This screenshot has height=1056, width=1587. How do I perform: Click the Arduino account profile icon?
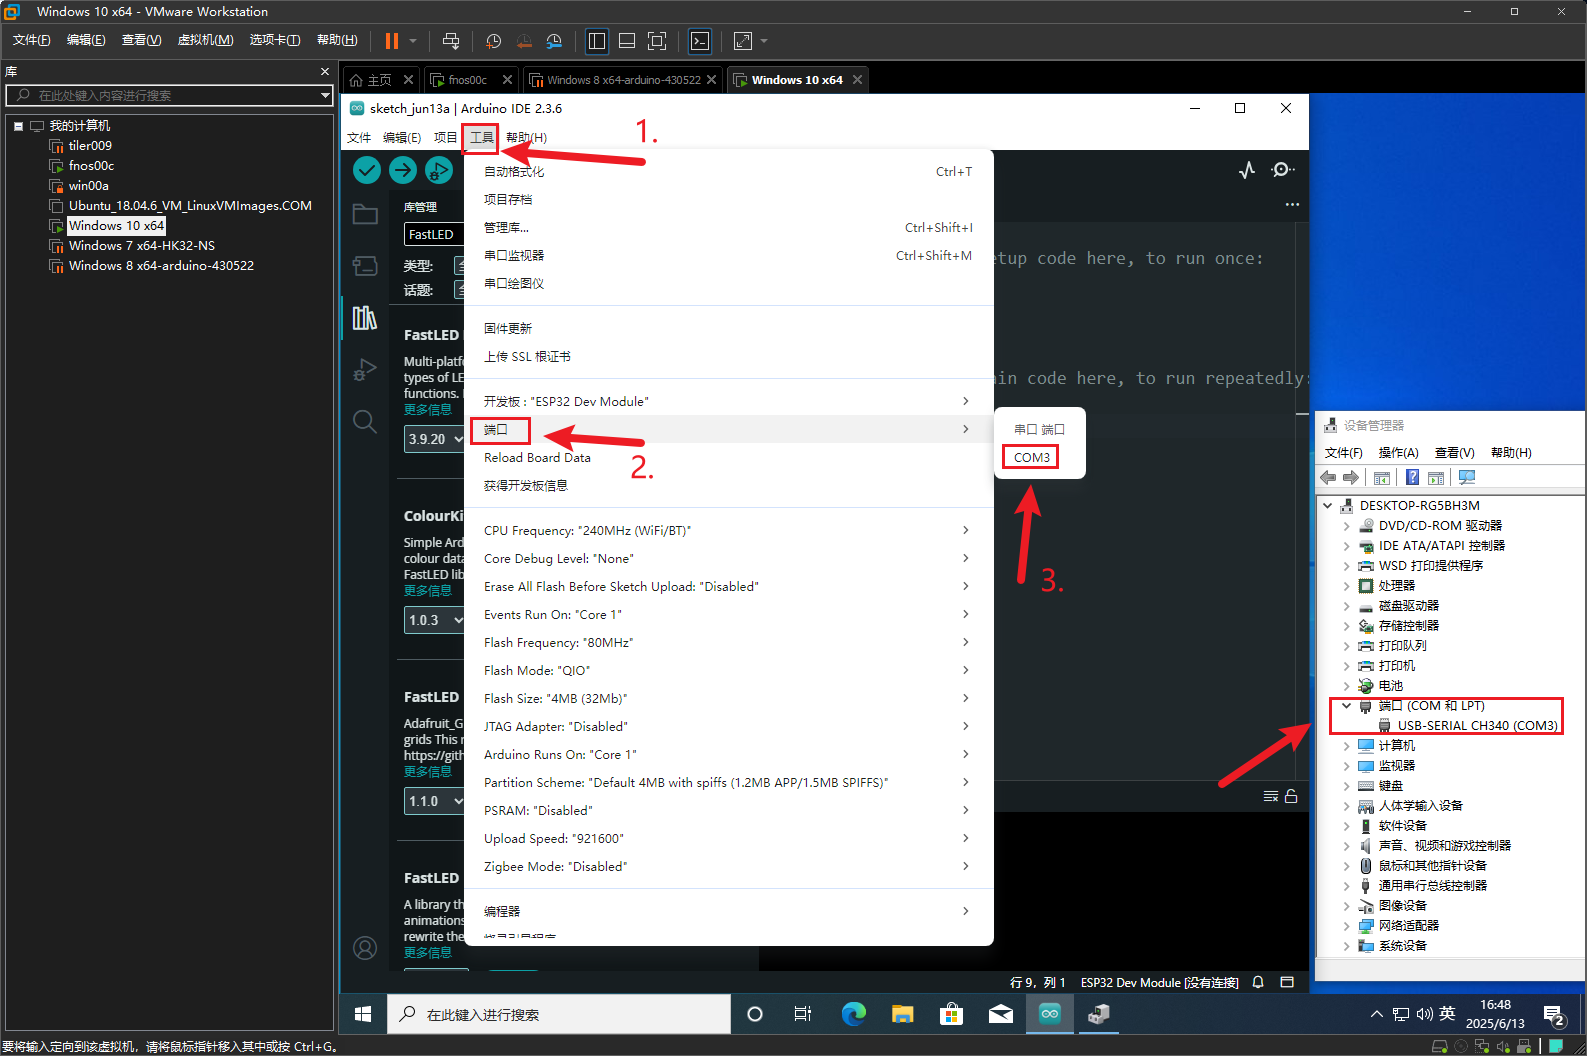365,948
